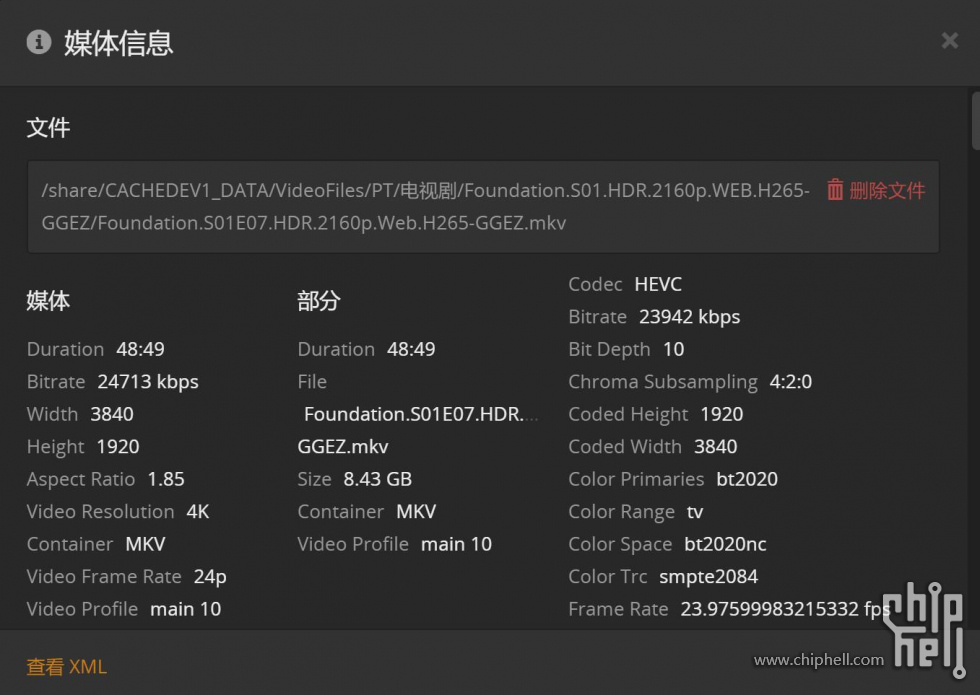The width and height of the screenshot is (980, 695).
Task: Open the 查看 XML link
Action: coord(66,666)
